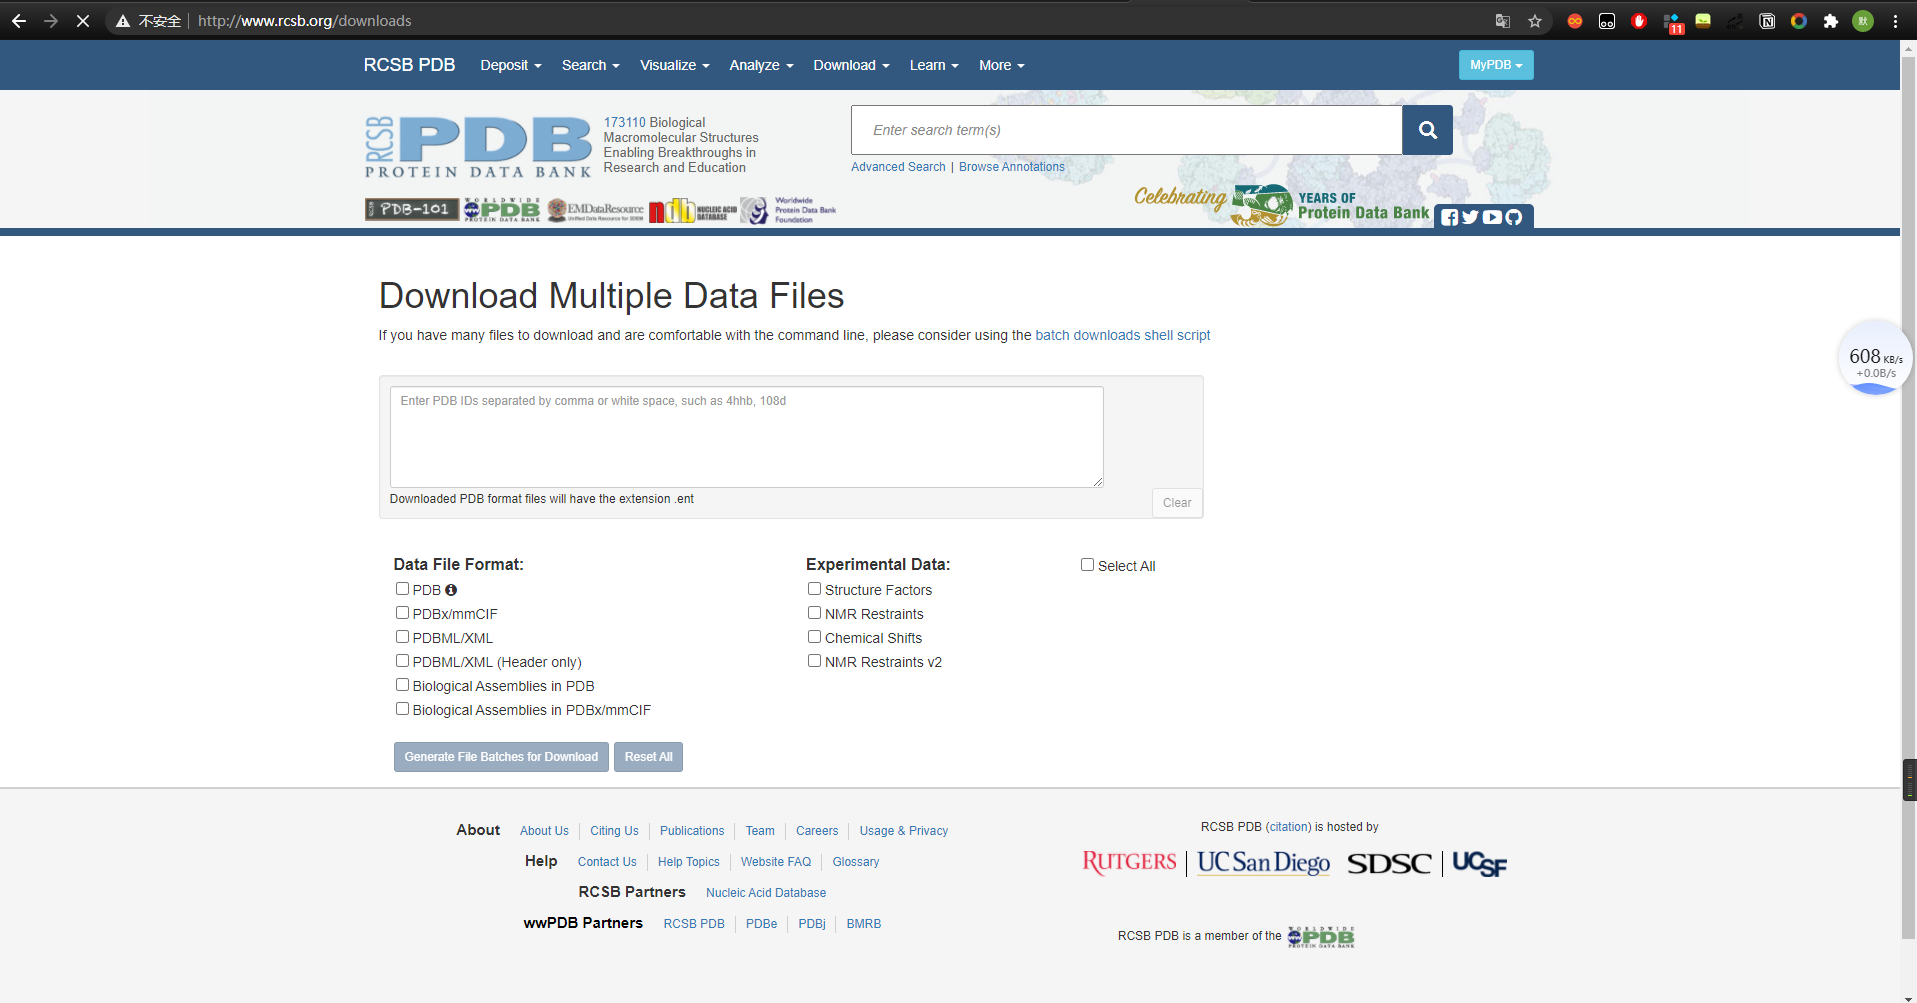Open the RCSB PDB YouTube channel

coord(1492,217)
